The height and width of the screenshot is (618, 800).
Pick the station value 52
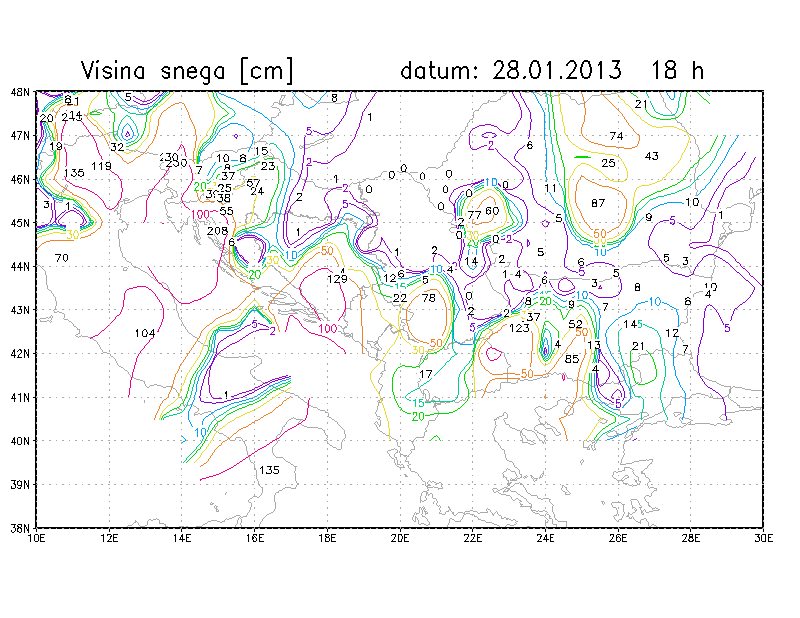click(576, 324)
